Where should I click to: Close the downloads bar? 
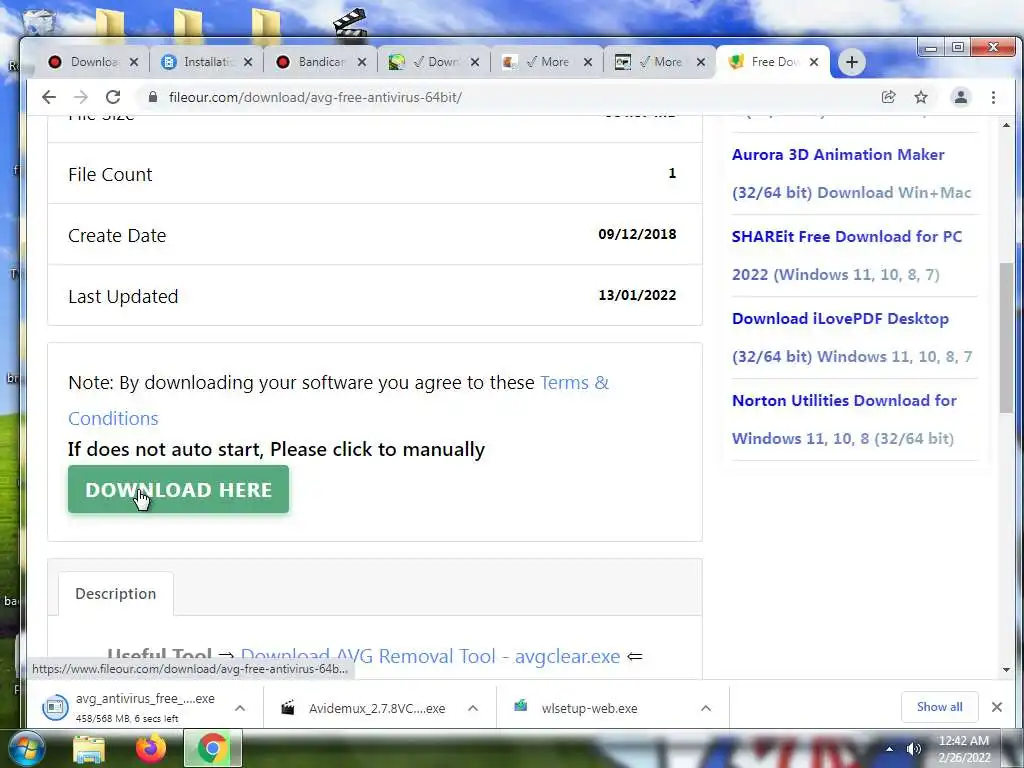pyautogui.click(x=997, y=707)
